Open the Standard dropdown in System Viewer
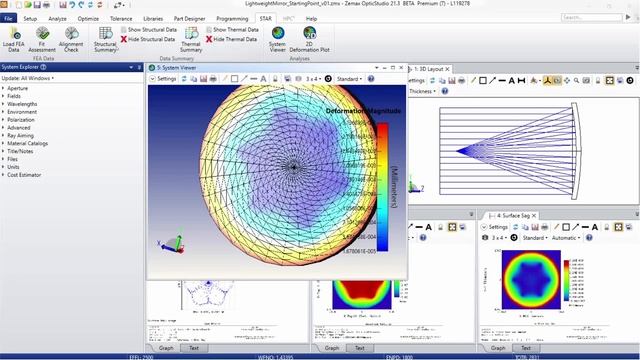 coord(349,79)
